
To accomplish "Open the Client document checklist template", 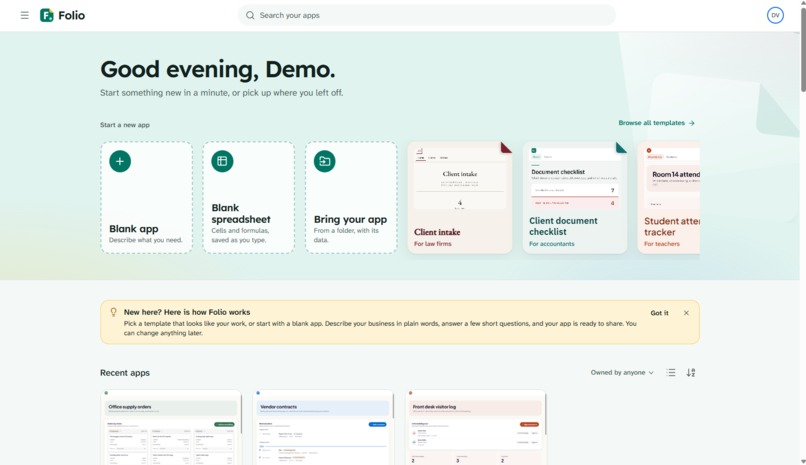I will (x=575, y=198).
